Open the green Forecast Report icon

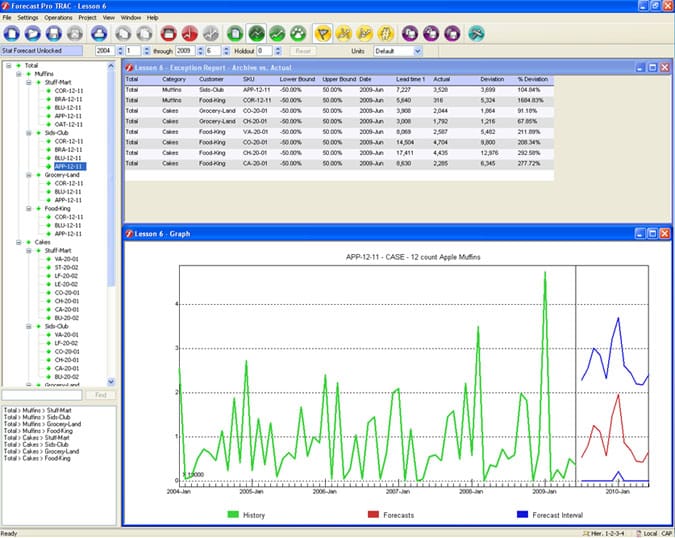click(235, 34)
